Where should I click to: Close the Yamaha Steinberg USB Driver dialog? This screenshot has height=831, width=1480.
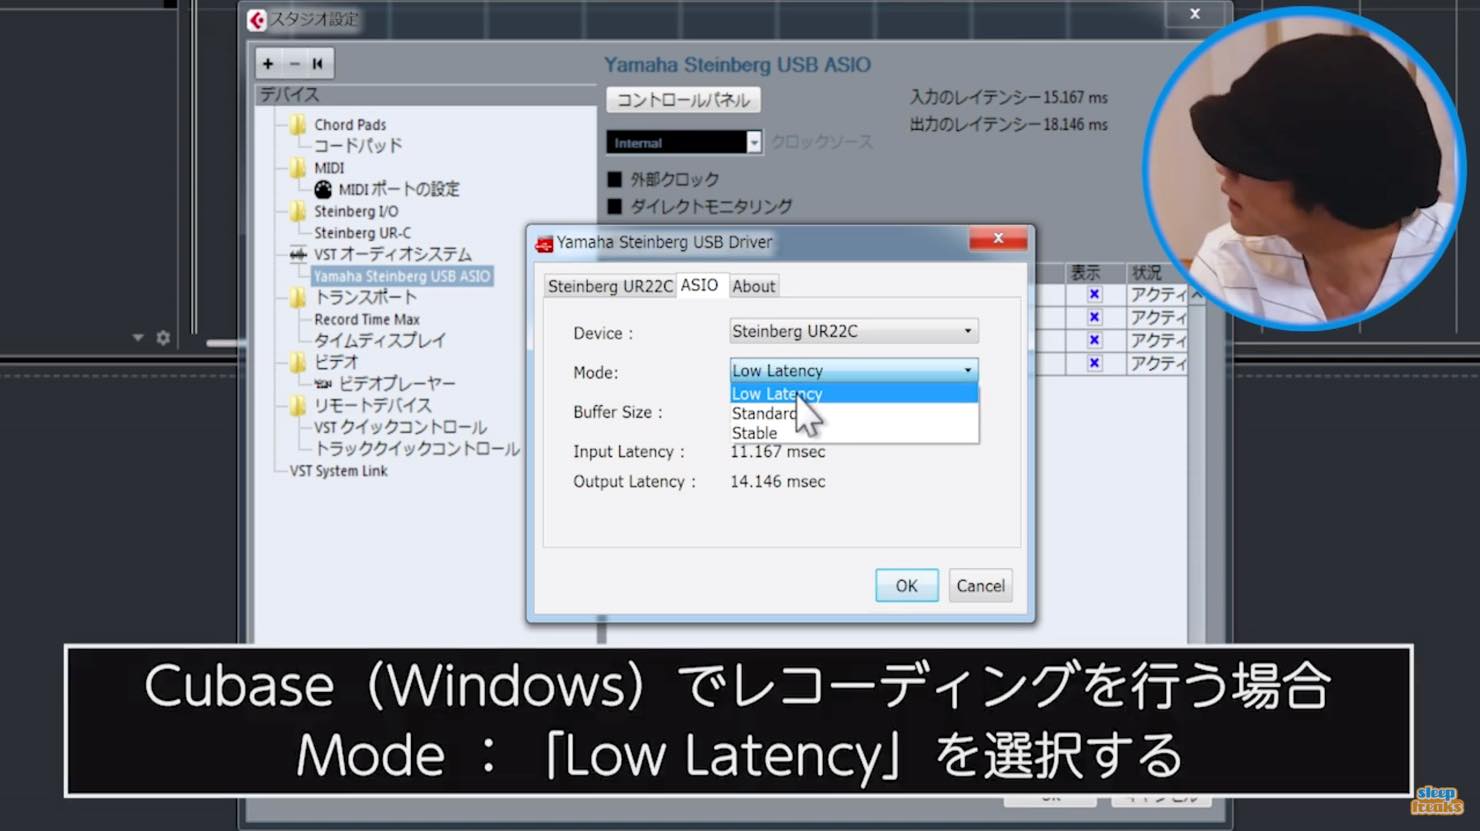998,238
